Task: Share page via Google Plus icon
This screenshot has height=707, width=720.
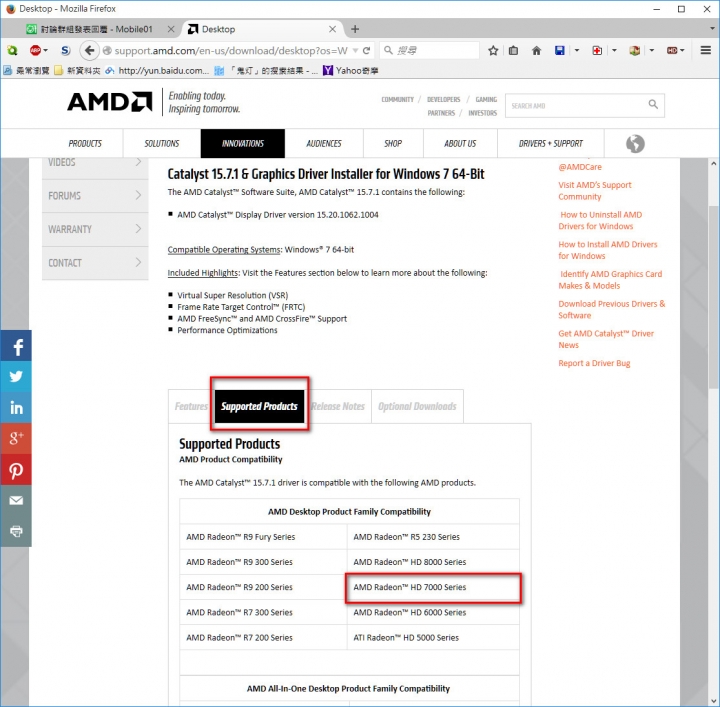Action: pyautogui.click(x=16, y=438)
